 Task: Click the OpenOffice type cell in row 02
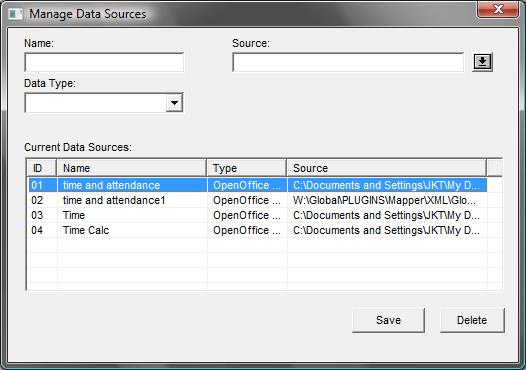pyautogui.click(x=247, y=200)
